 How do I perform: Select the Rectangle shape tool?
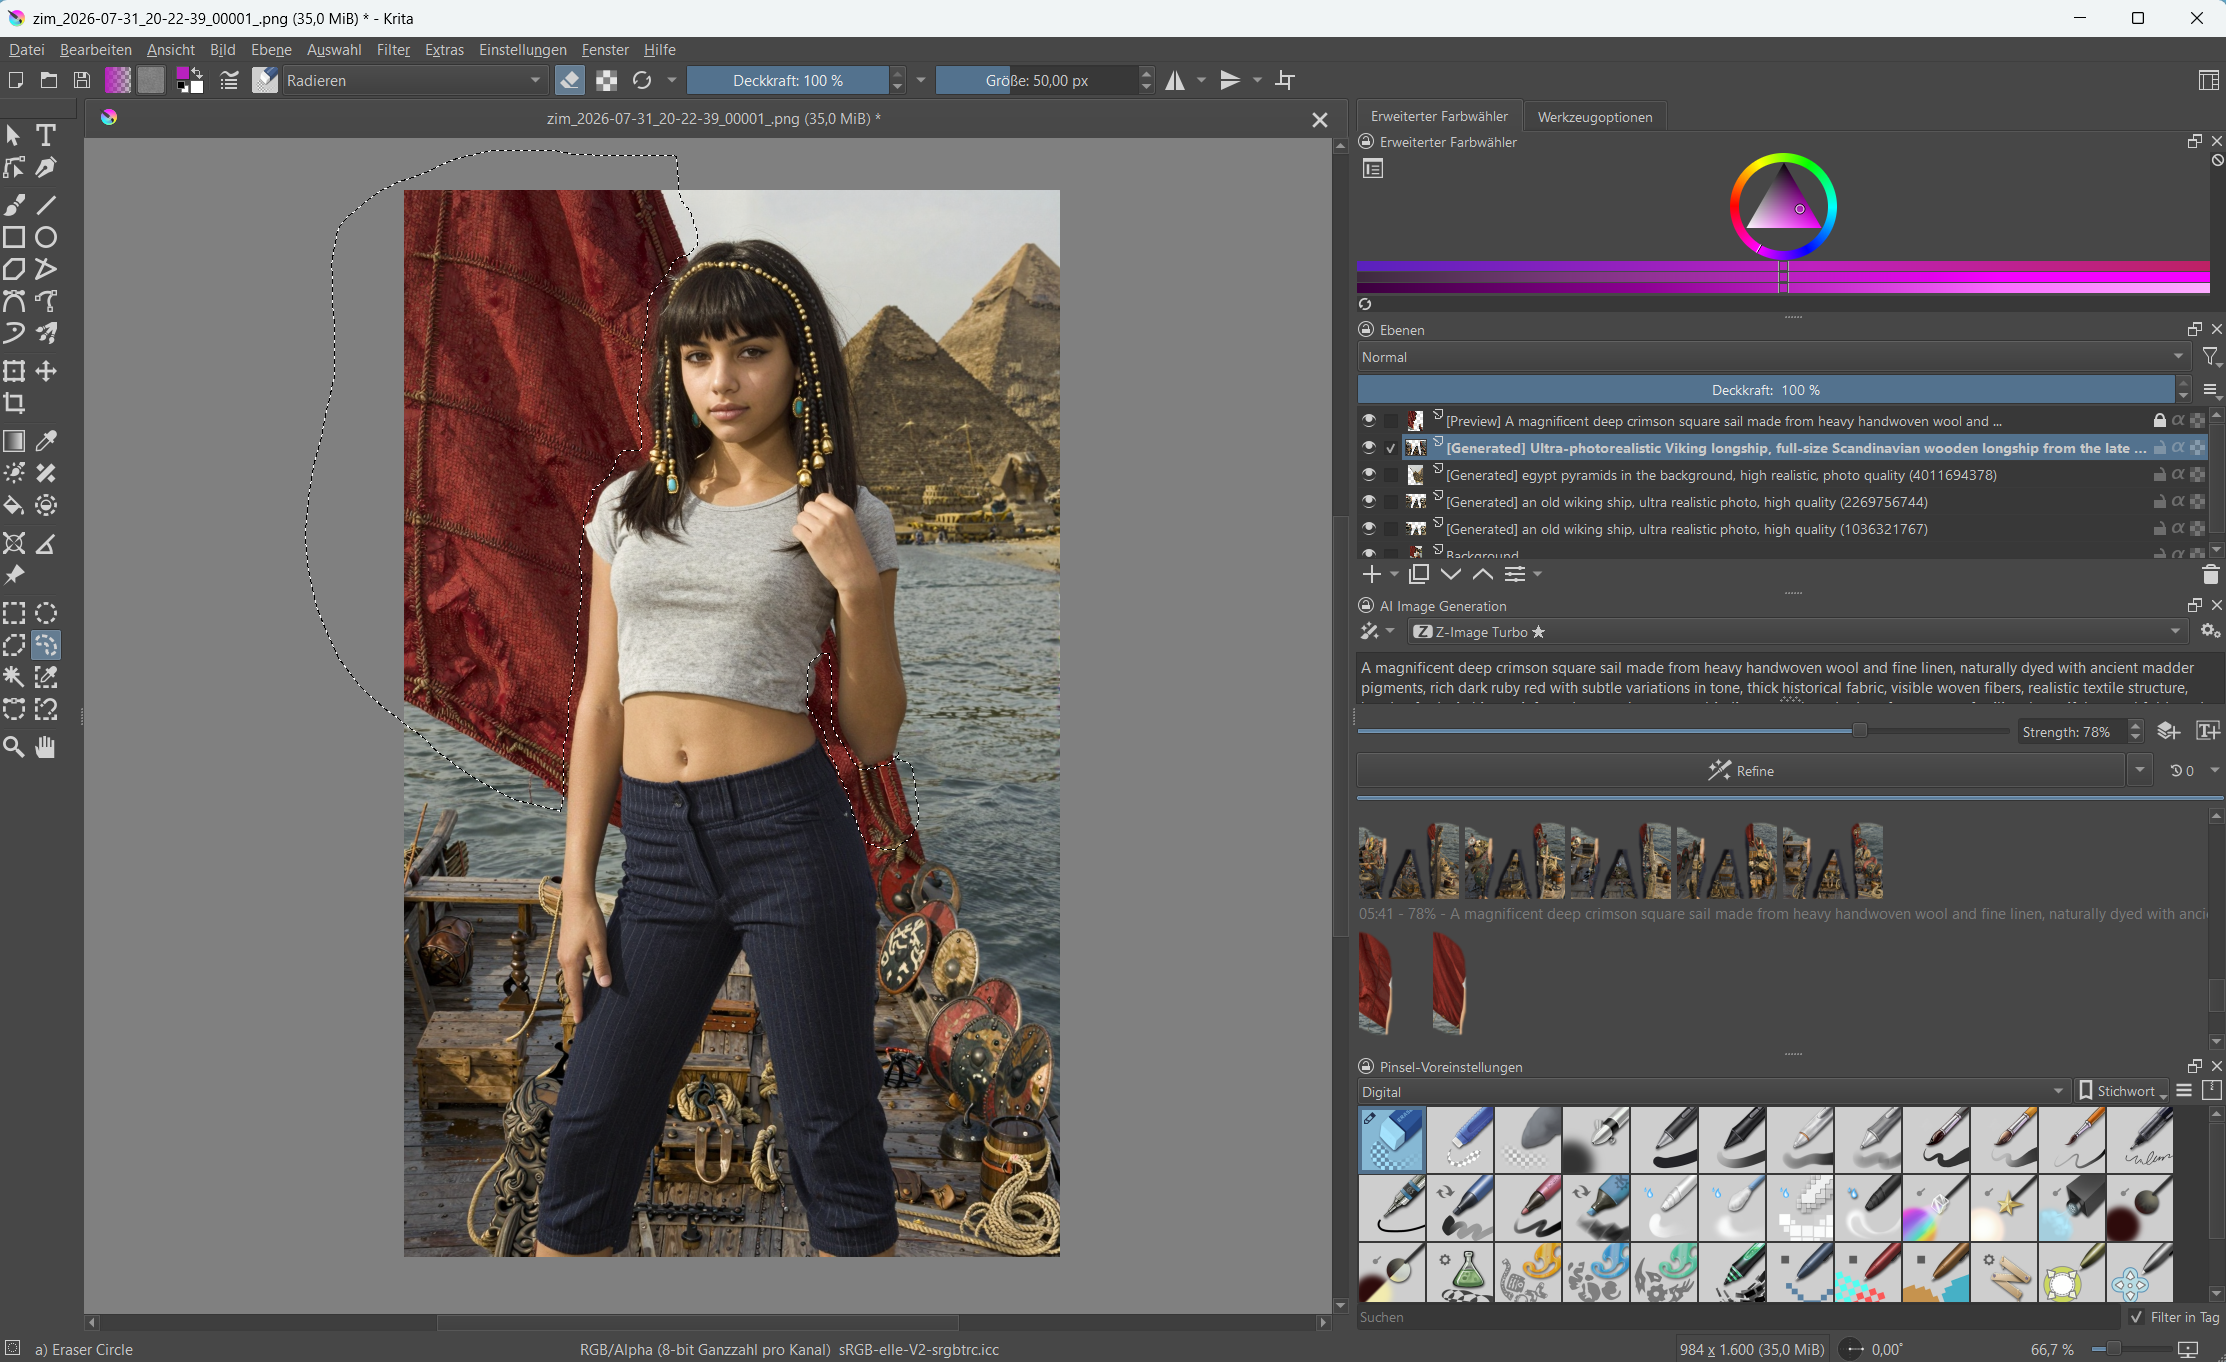click(14, 237)
